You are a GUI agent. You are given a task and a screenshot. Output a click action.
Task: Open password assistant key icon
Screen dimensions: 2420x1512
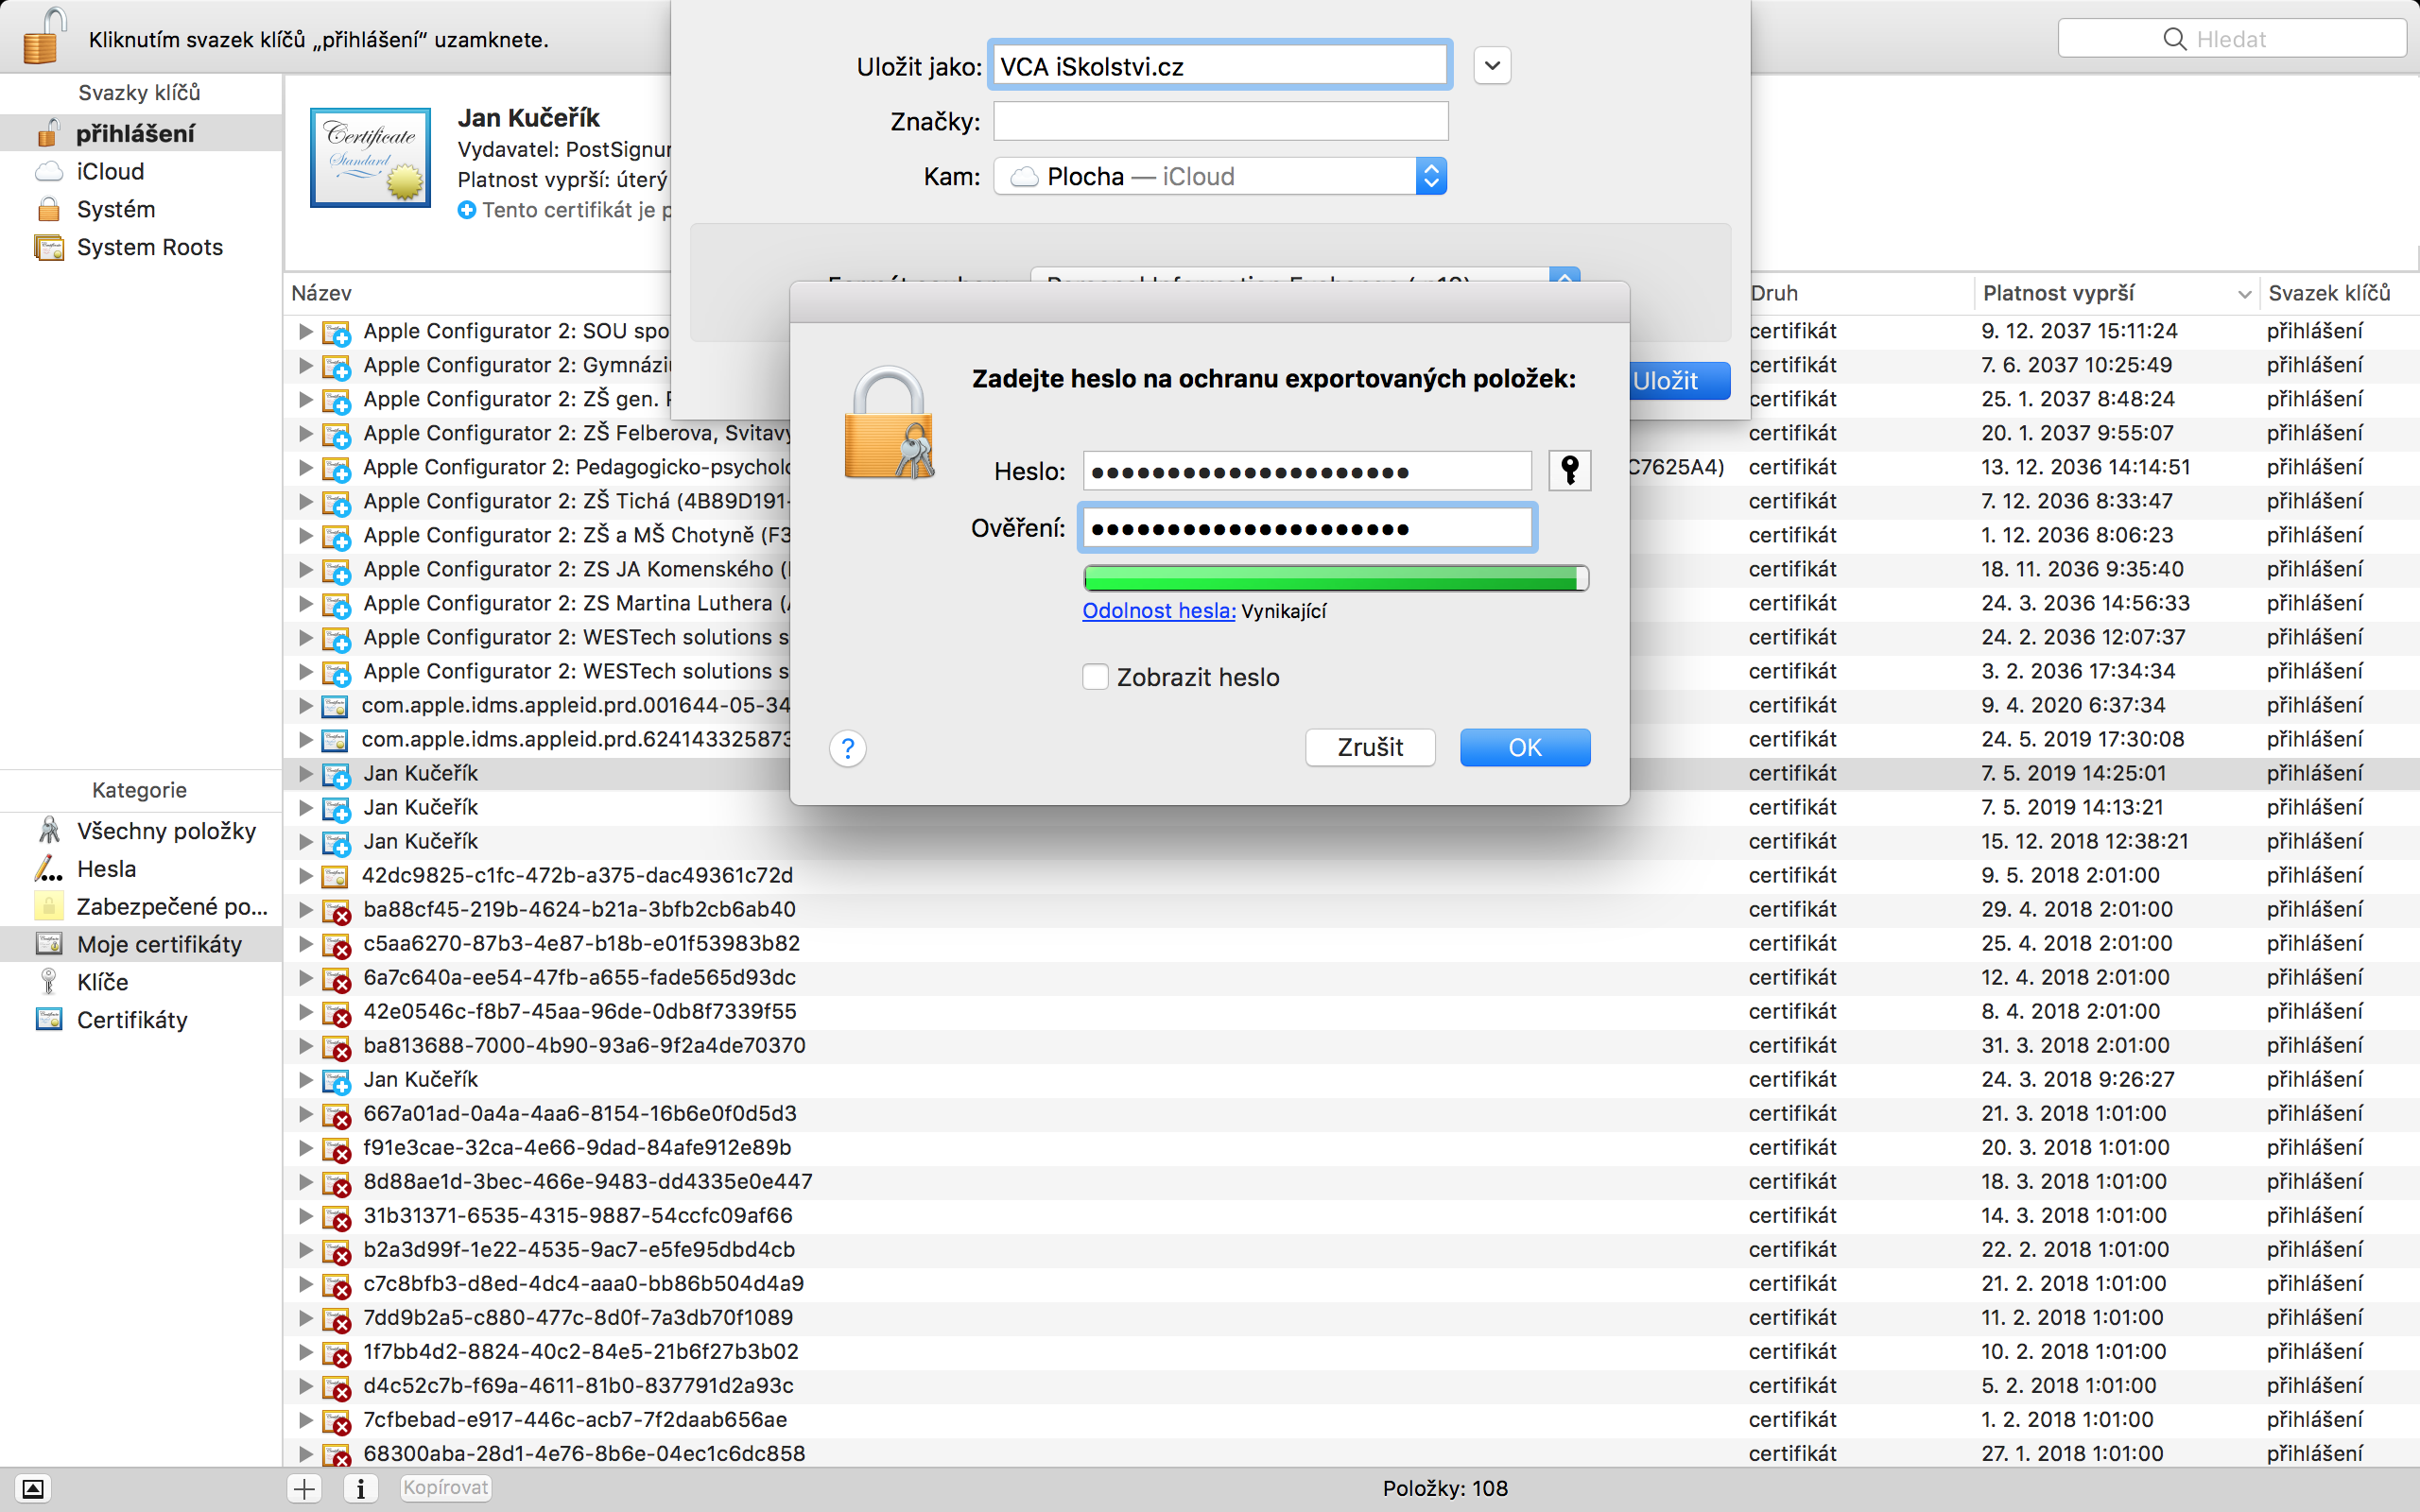tap(1569, 470)
